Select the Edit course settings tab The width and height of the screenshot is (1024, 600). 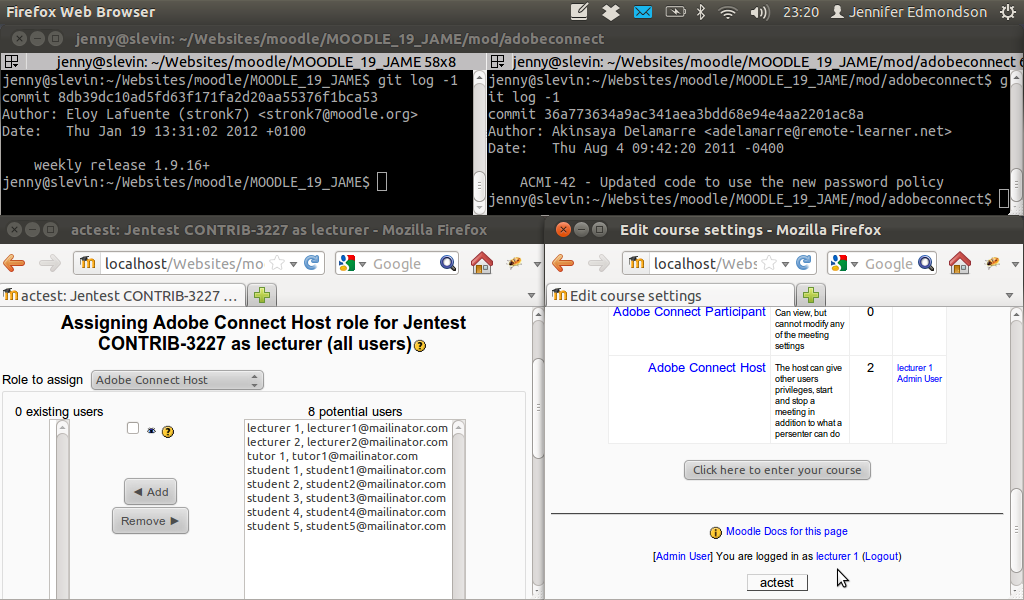click(x=671, y=295)
